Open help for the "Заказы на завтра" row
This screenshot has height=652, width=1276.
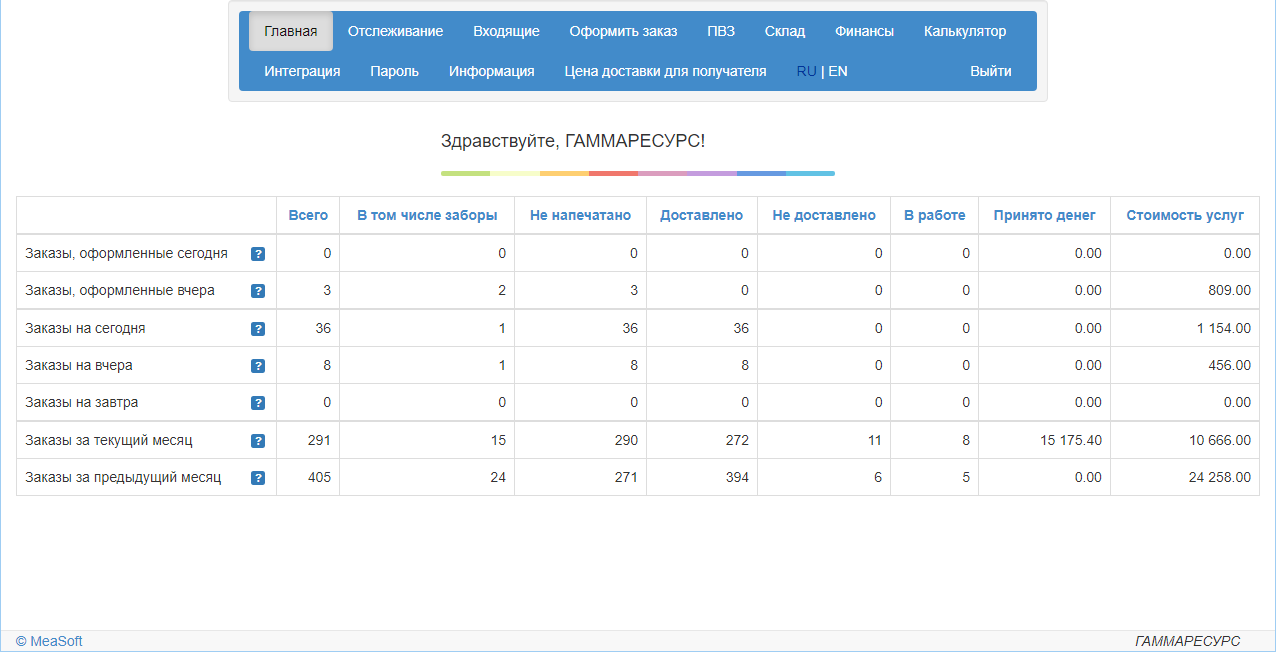258,402
